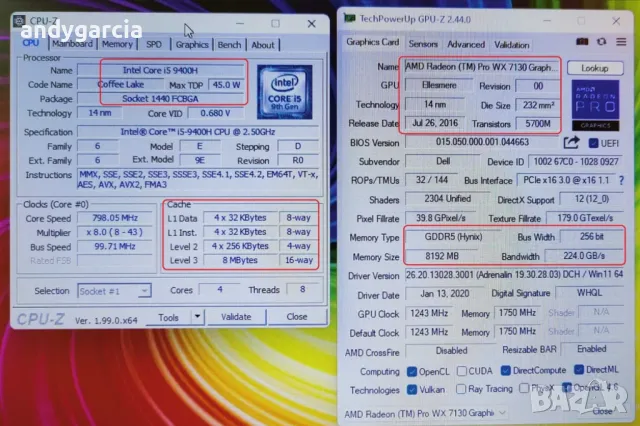Image resolution: width=640 pixels, height=426 pixels.
Task: Click the Bus Speed 99.71 MHz value
Action: pyautogui.click(x=115, y=246)
